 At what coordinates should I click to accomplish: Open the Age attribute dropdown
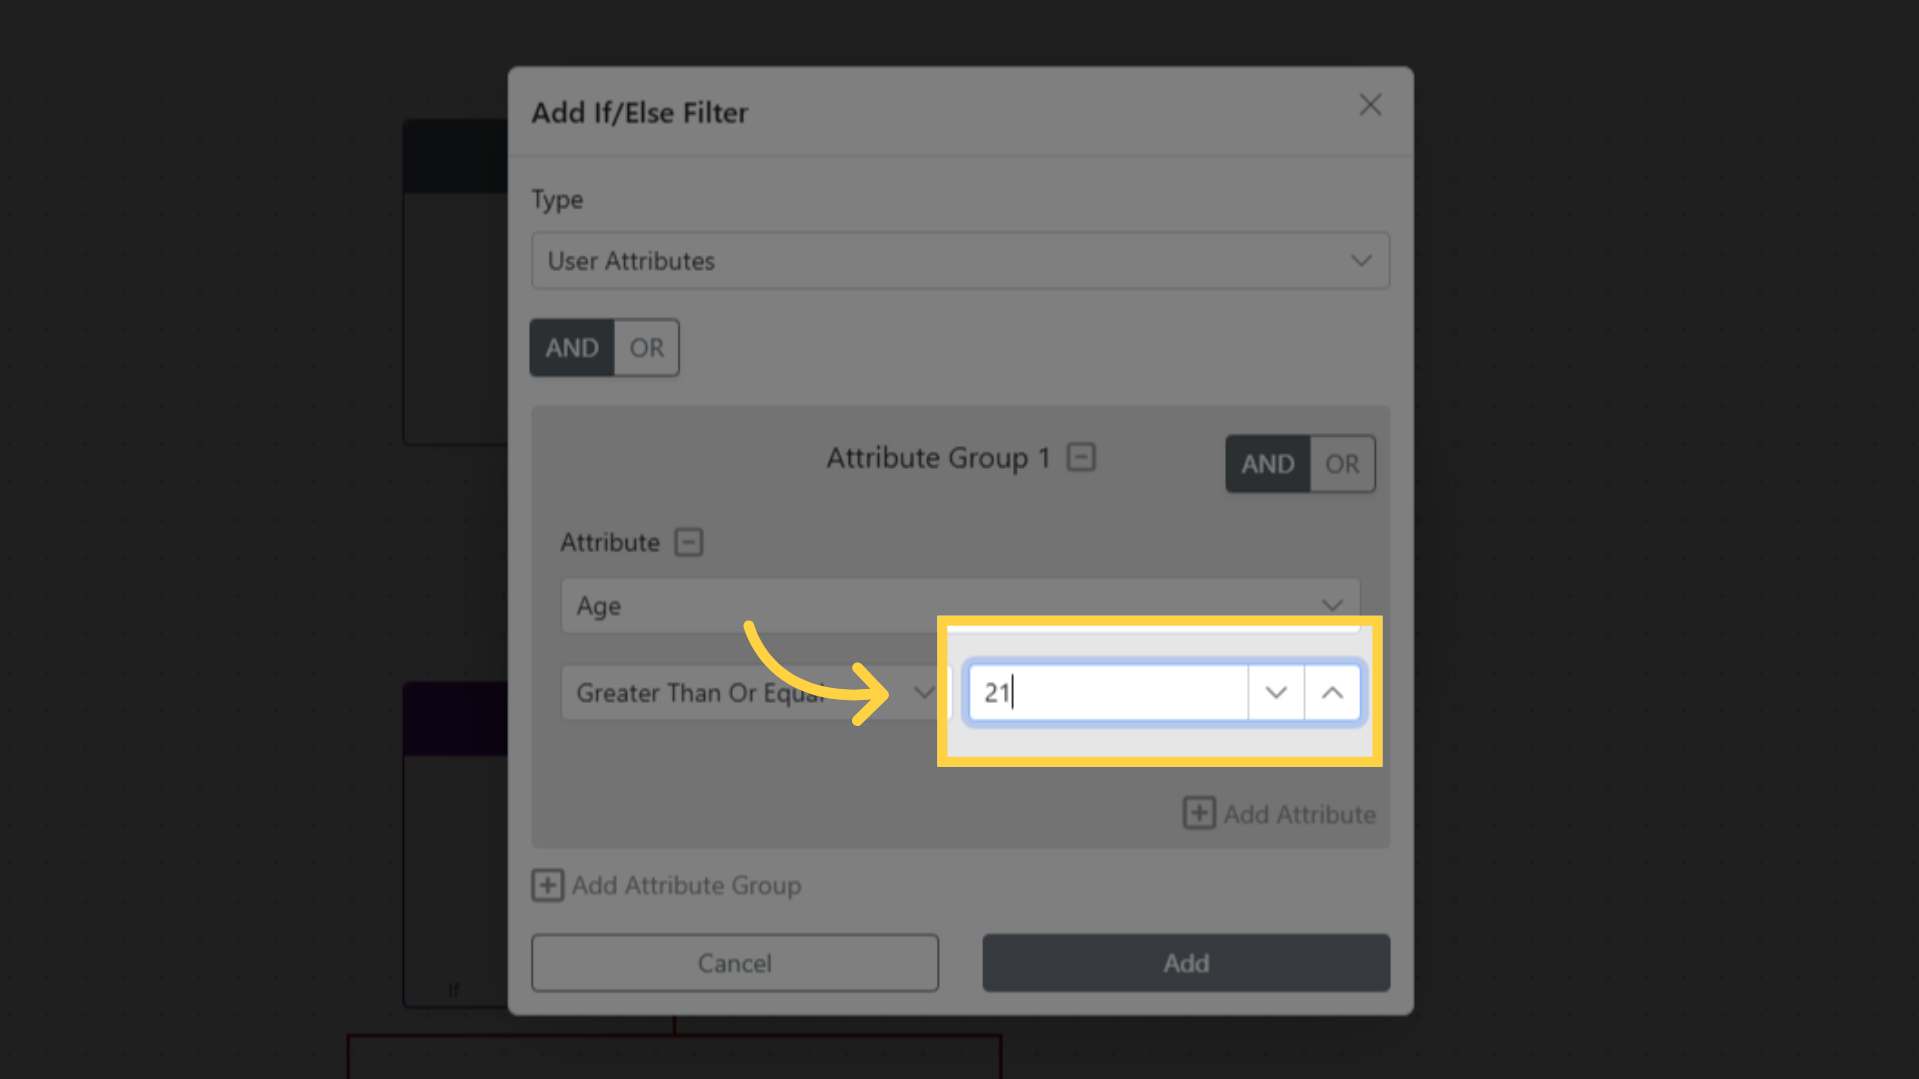[960, 605]
